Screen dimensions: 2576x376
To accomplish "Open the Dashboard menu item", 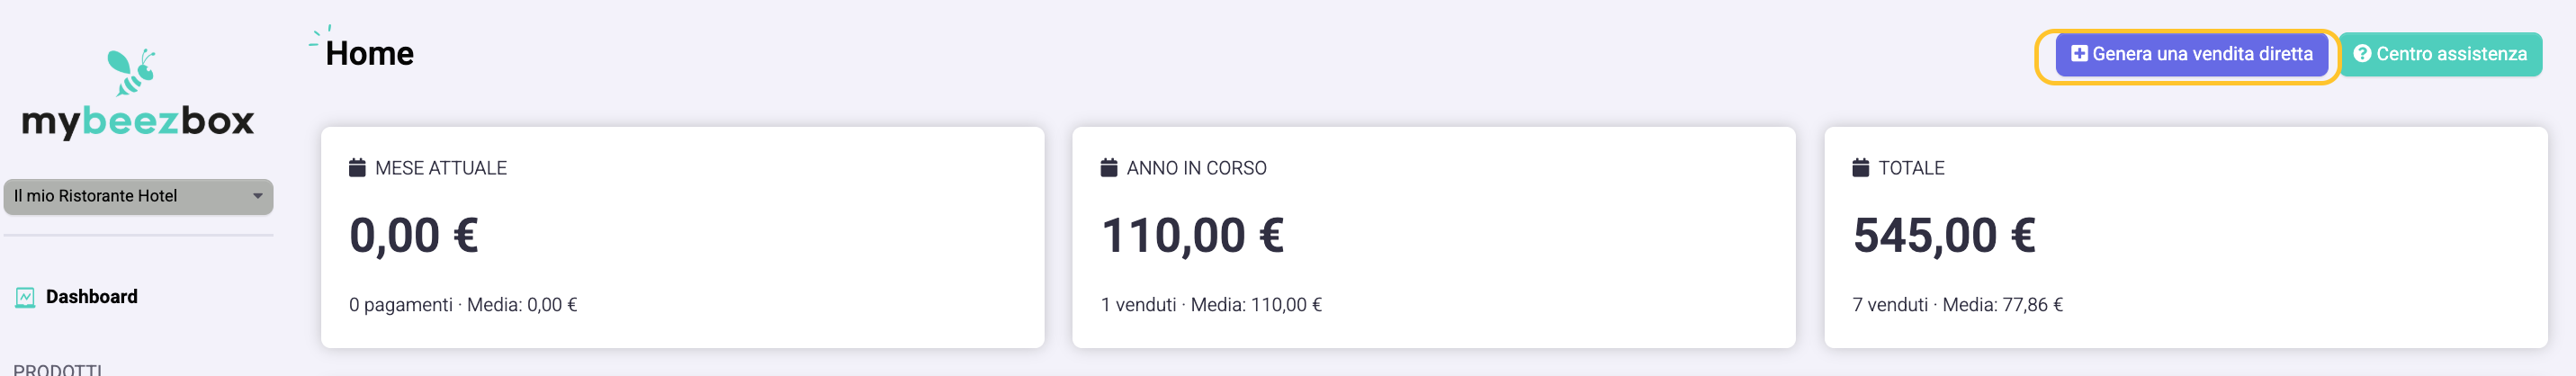I will click(x=91, y=297).
